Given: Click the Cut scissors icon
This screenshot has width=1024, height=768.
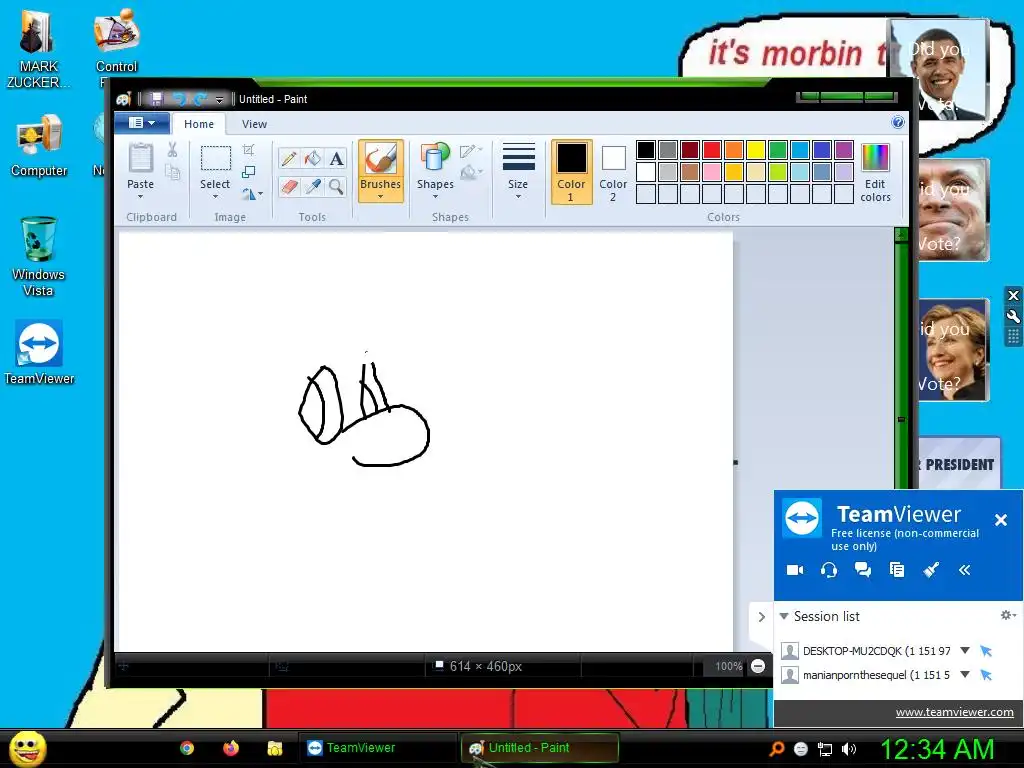Looking at the screenshot, I should click(172, 150).
